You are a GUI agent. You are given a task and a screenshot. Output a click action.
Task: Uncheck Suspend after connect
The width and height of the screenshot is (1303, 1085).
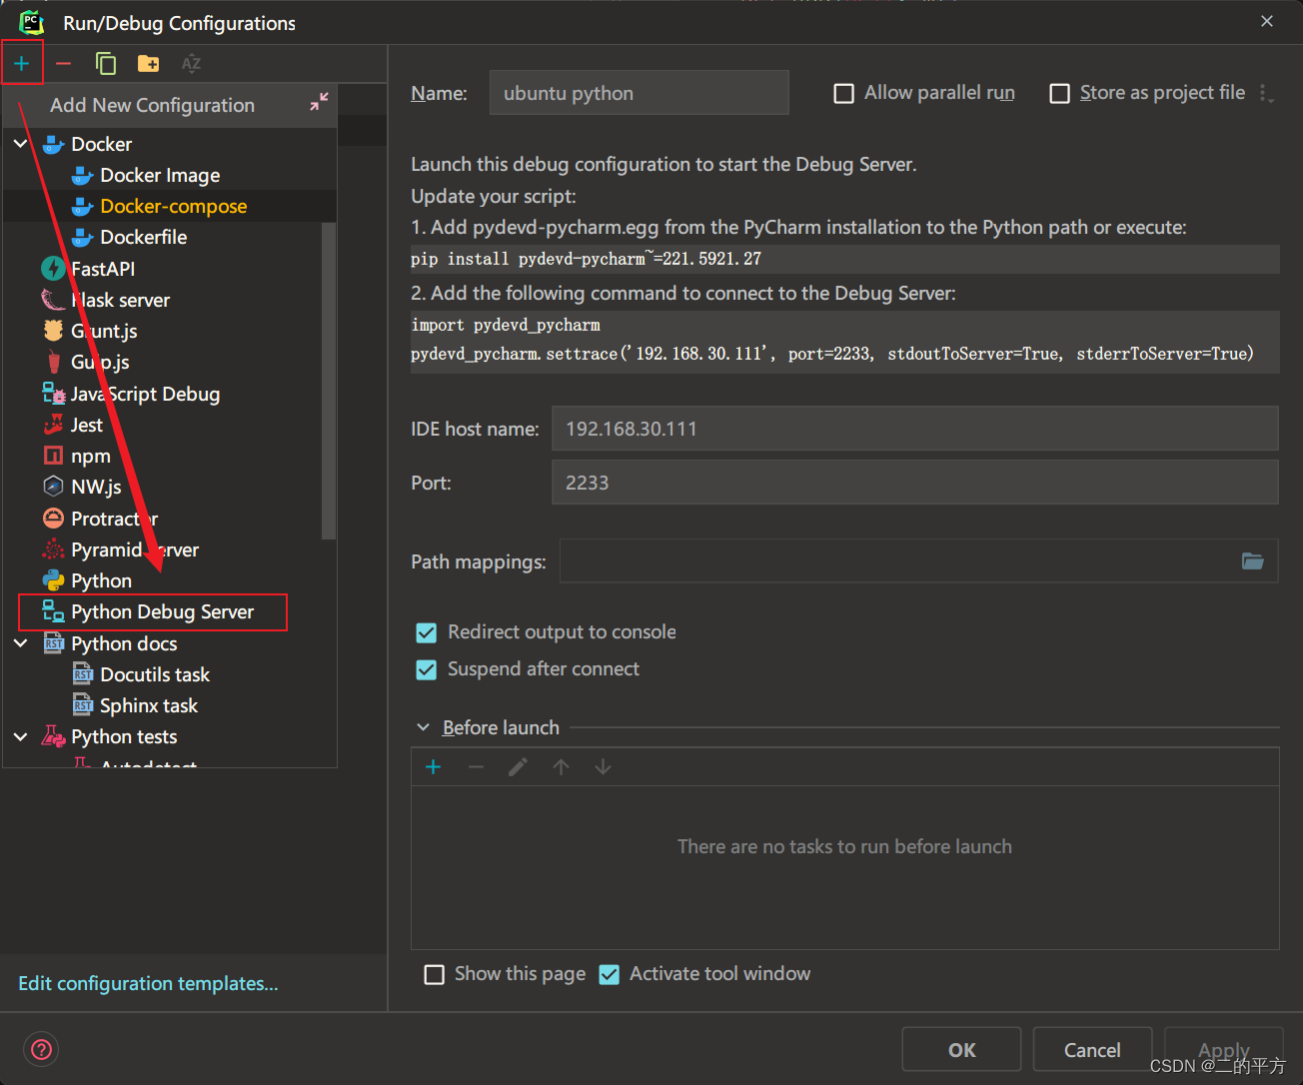pyautogui.click(x=426, y=670)
